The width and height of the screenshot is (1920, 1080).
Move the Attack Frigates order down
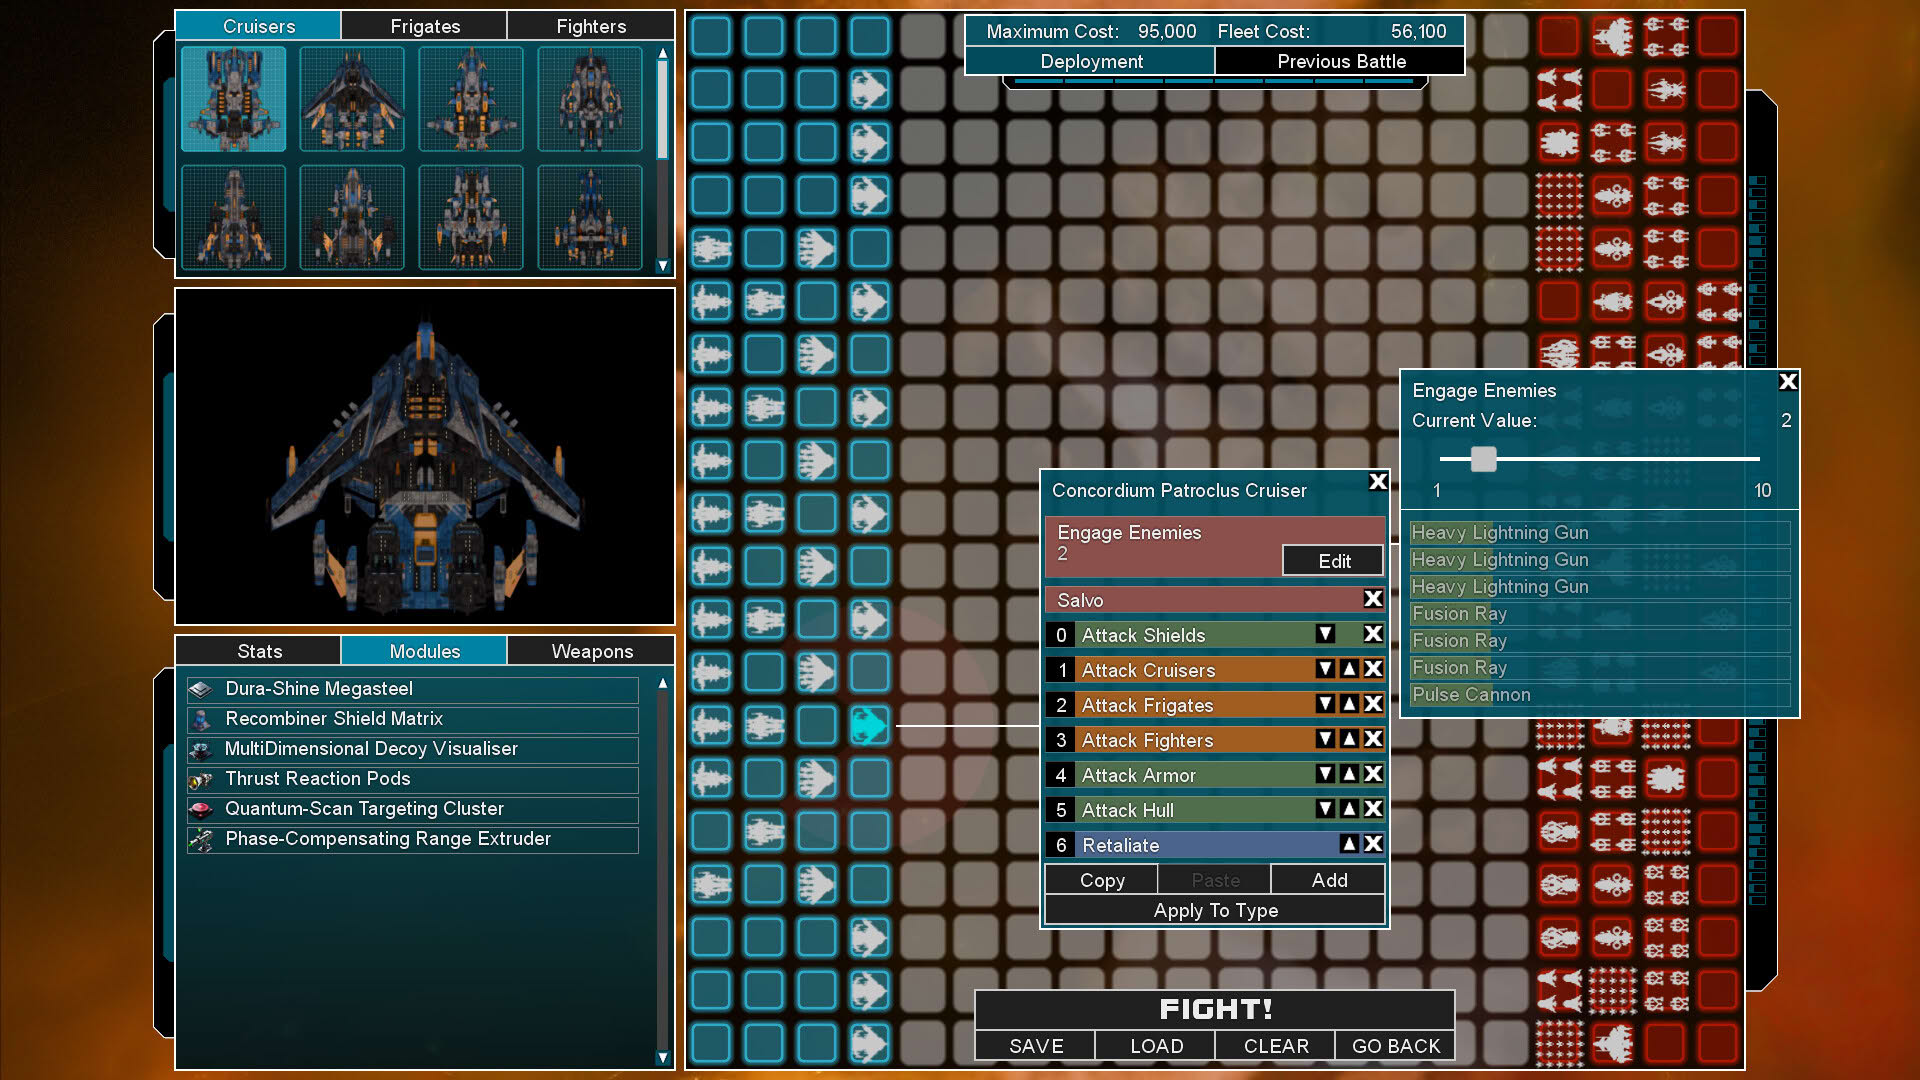(1325, 704)
